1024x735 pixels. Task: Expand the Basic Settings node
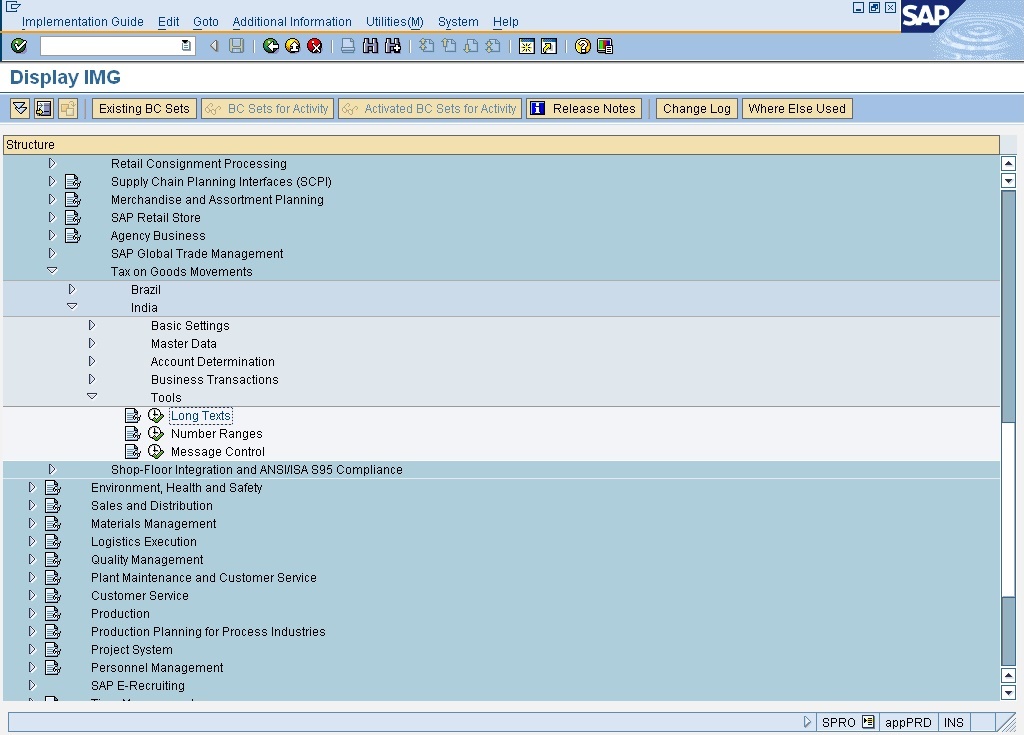[x=92, y=325]
